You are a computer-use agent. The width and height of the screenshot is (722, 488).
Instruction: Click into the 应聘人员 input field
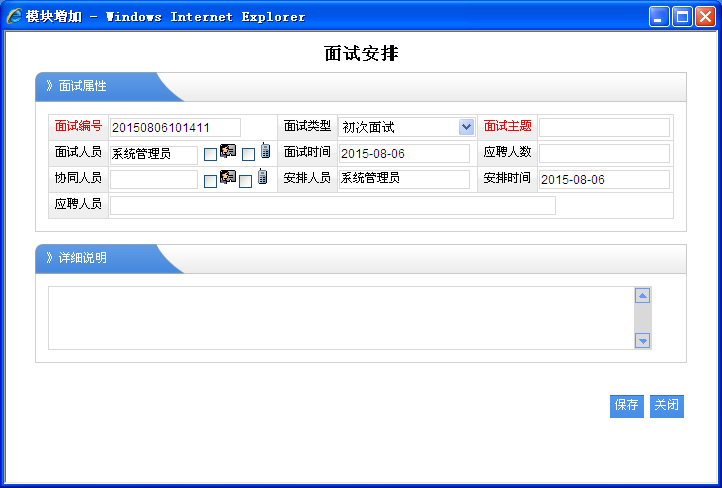click(332, 205)
